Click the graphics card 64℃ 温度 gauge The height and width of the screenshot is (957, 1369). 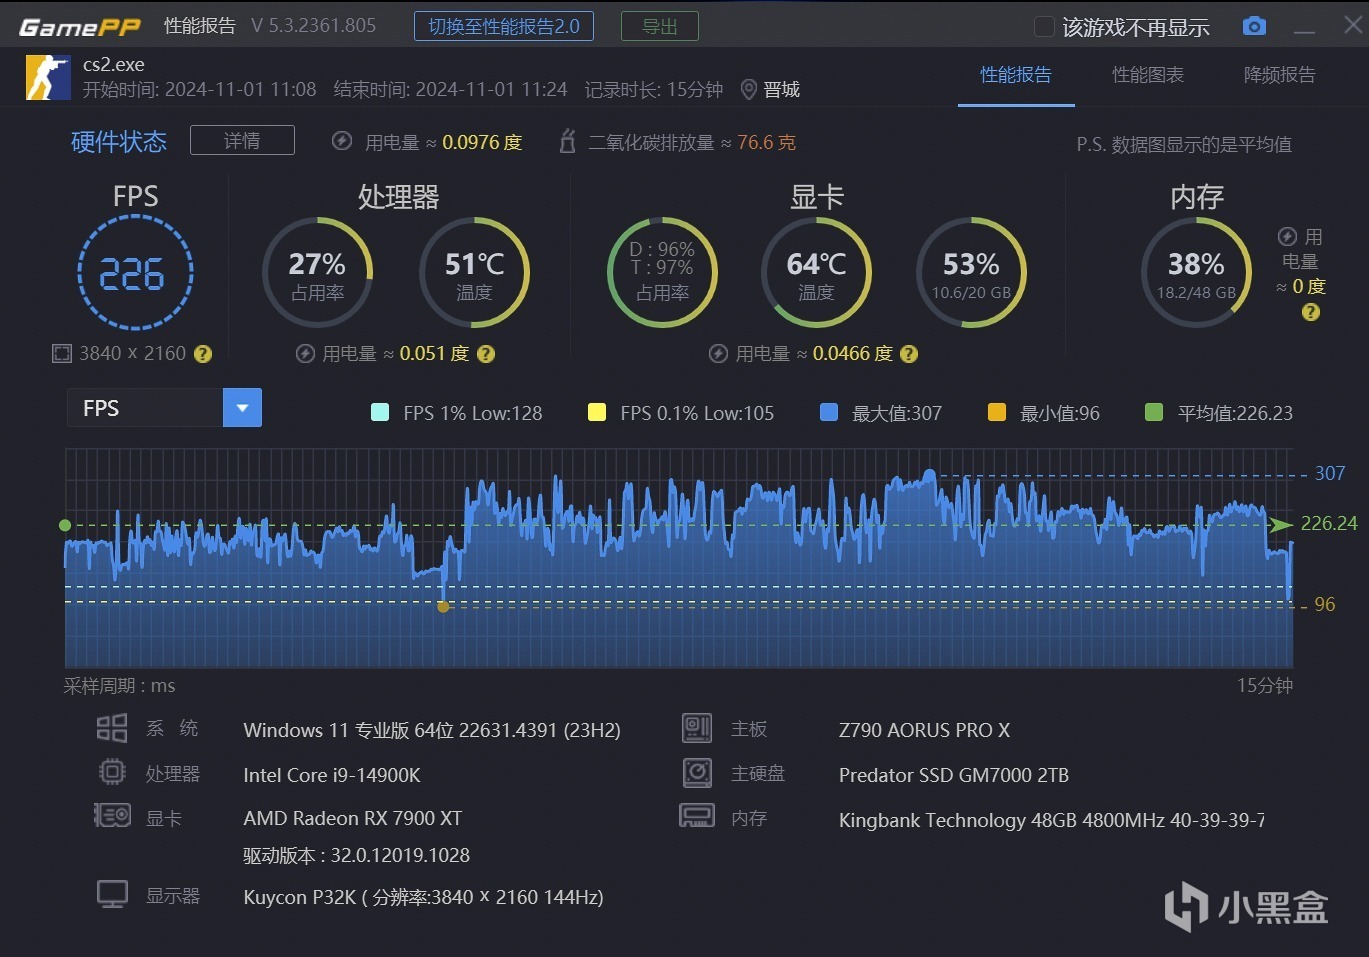tap(816, 272)
